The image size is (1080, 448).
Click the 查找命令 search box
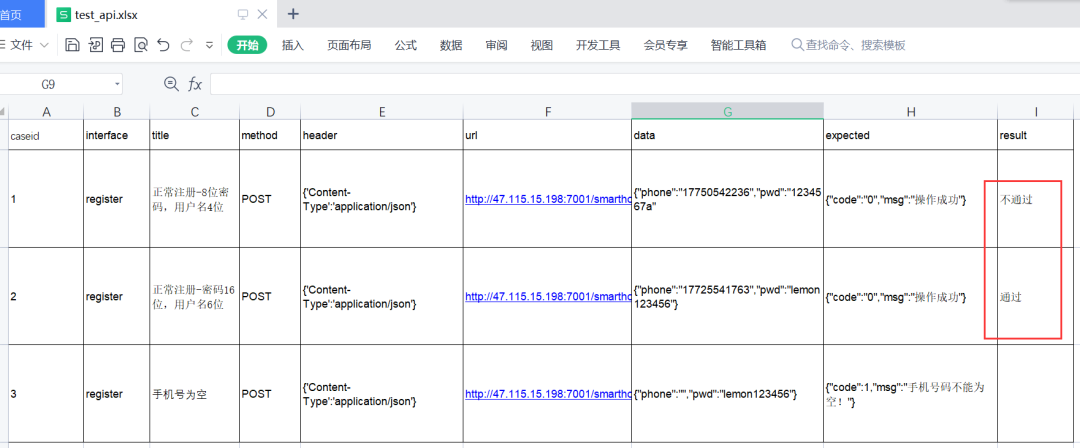coord(849,45)
